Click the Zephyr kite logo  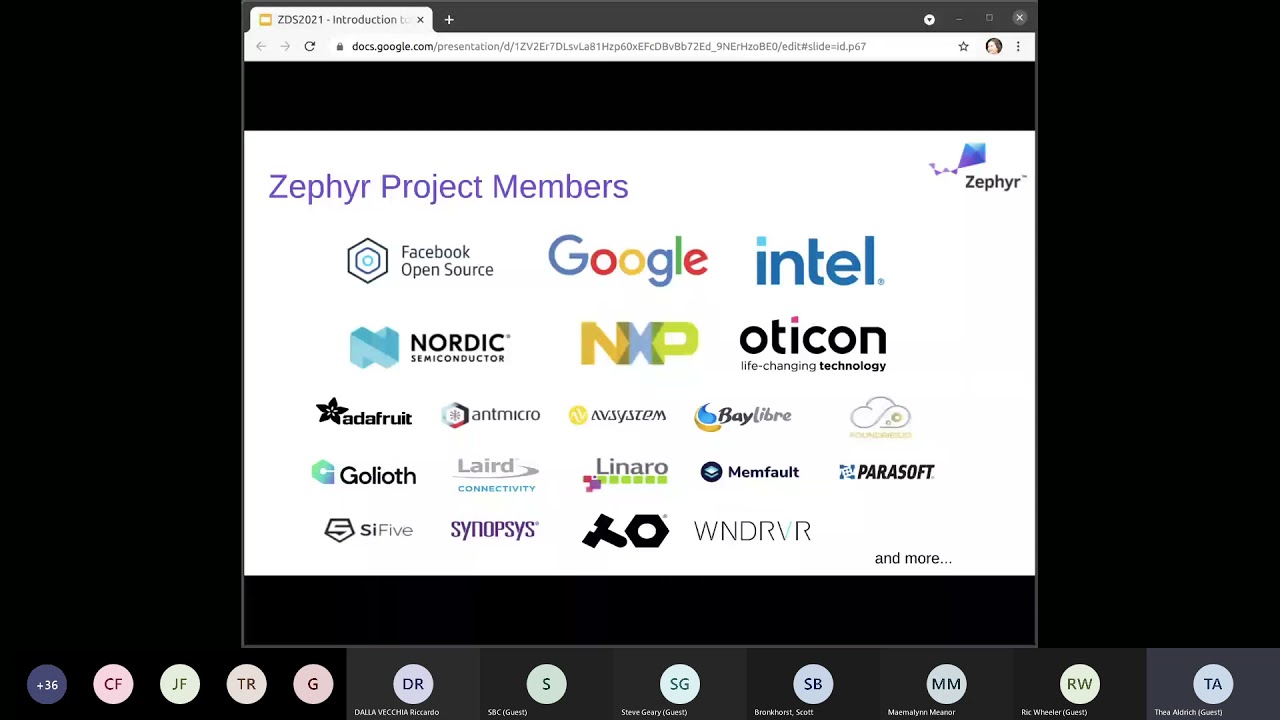click(x=977, y=167)
